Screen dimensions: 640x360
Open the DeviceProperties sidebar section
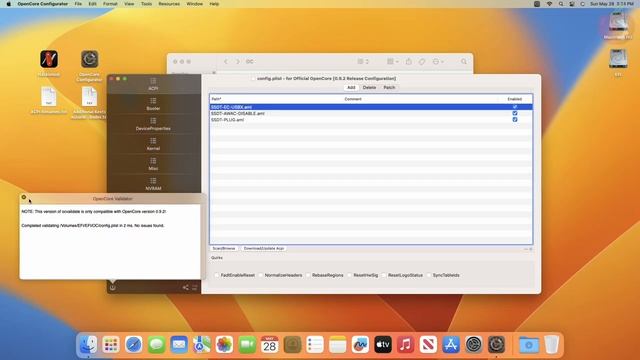(x=153, y=124)
